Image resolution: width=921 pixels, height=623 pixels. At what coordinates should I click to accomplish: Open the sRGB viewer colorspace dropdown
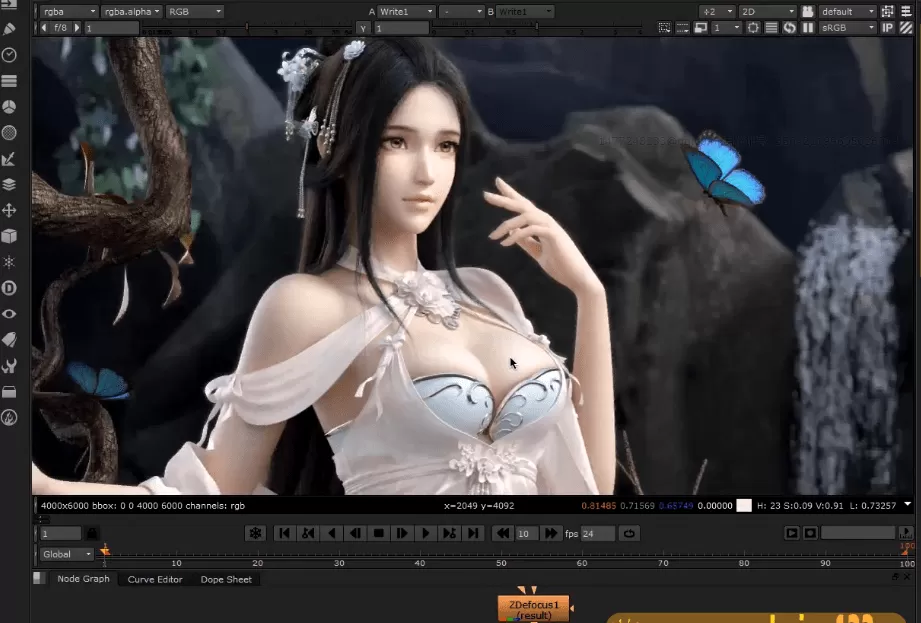pos(845,28)
